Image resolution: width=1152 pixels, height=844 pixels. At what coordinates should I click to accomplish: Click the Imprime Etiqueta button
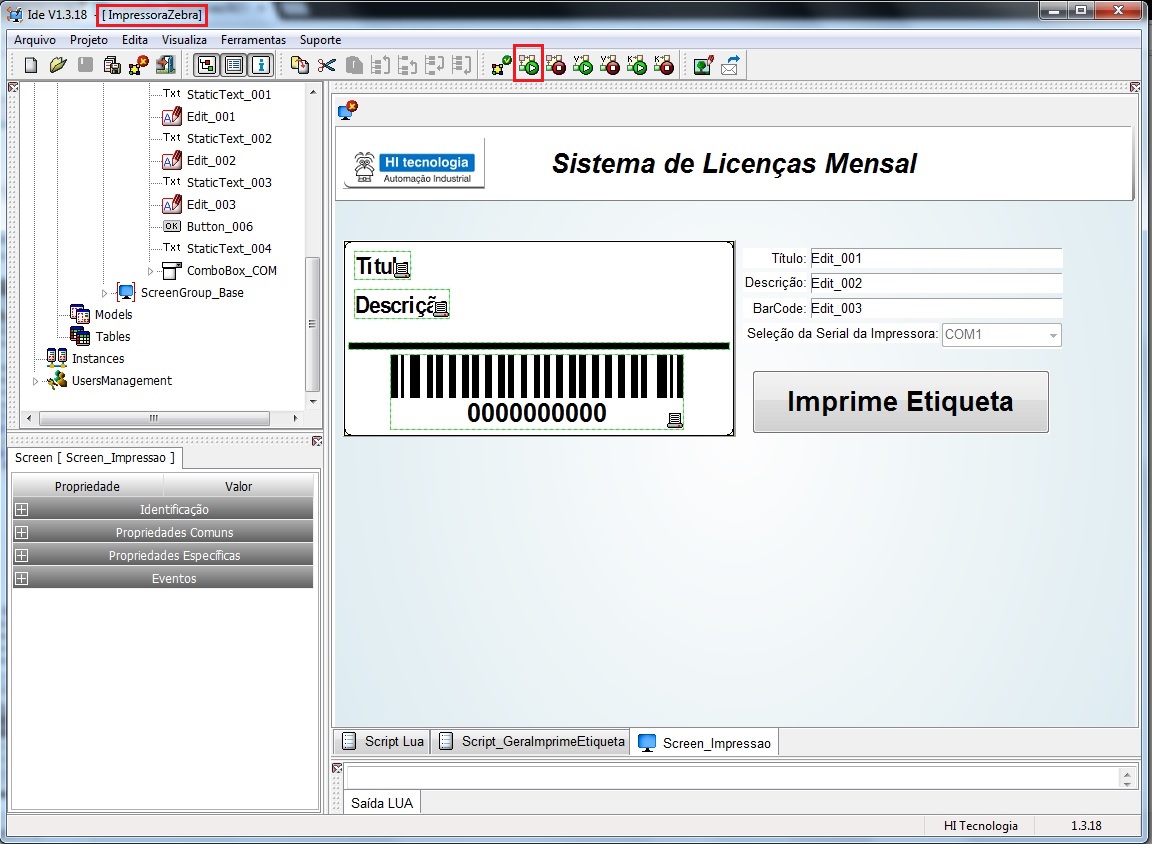pyautogui.click(x=901, y=402)
